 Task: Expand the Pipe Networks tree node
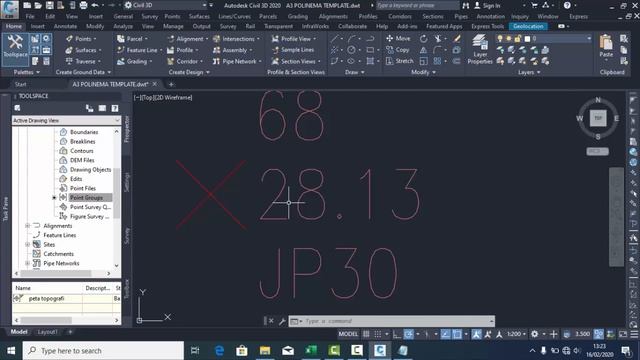(27, 263)
